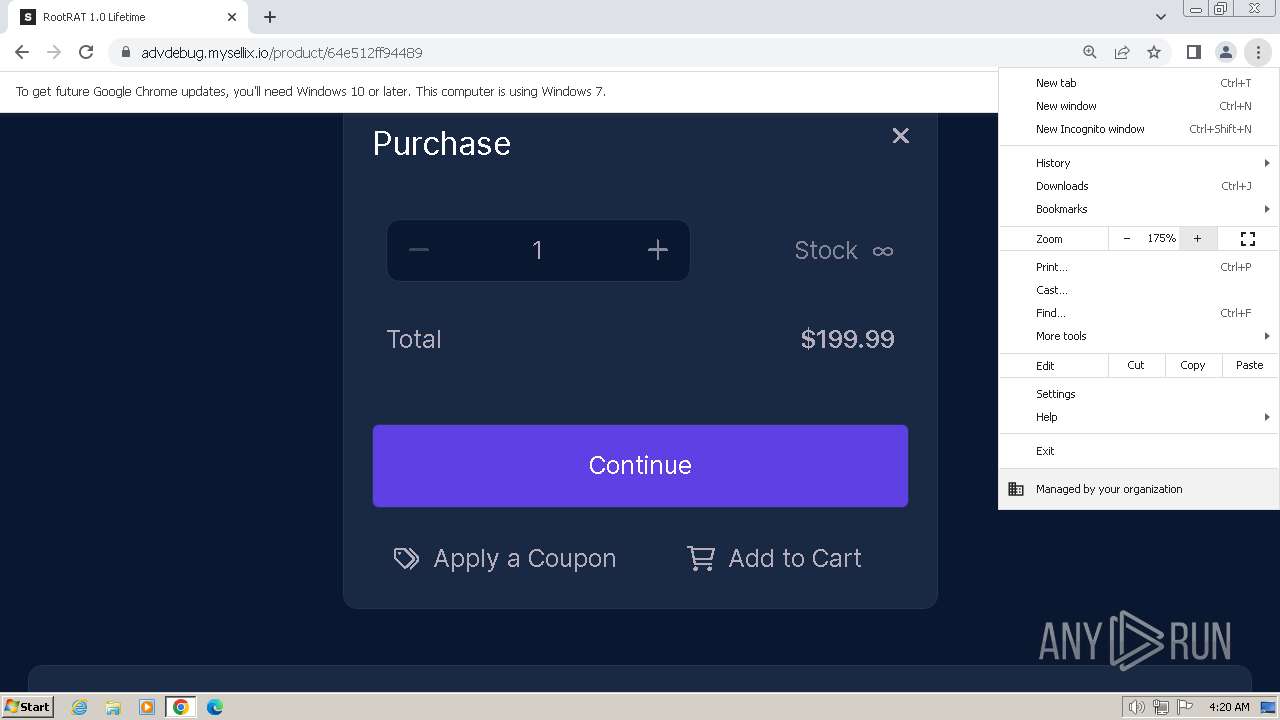The height and width of the screenshot is (720, 1280).
Task: Open Microsoft Edge from taskbar
Action: click(x=215, y=707)
